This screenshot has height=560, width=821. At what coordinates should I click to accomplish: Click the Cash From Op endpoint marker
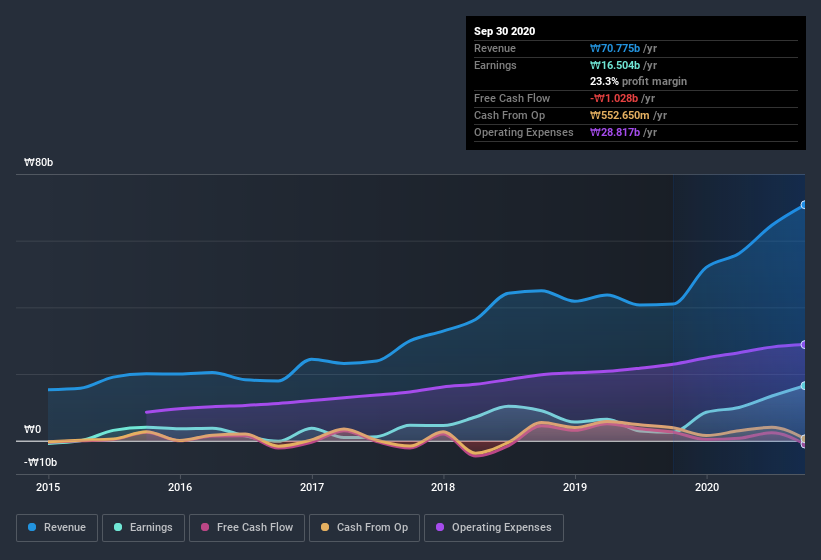click(804, 439)
